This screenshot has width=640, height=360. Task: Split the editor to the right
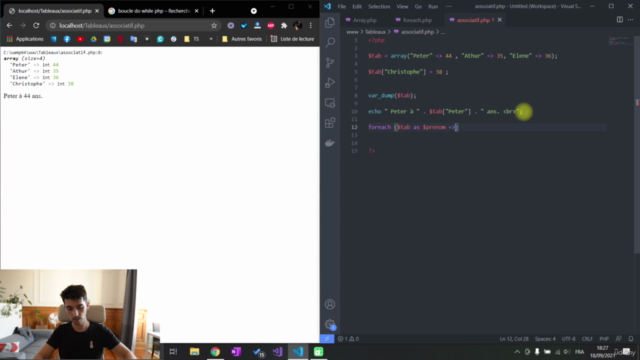tap(620, 20)
